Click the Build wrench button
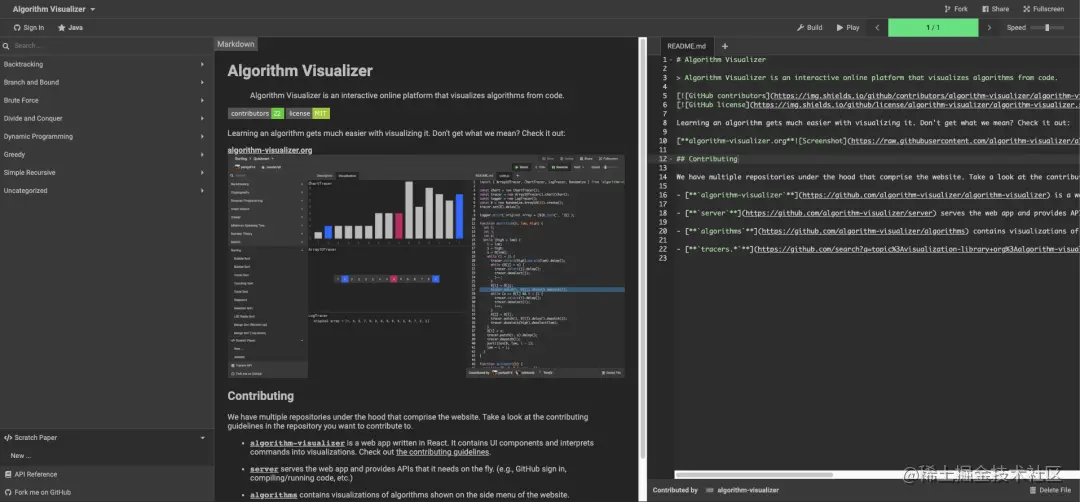Screen dimensions: 1080x502 tap(809, 28)
